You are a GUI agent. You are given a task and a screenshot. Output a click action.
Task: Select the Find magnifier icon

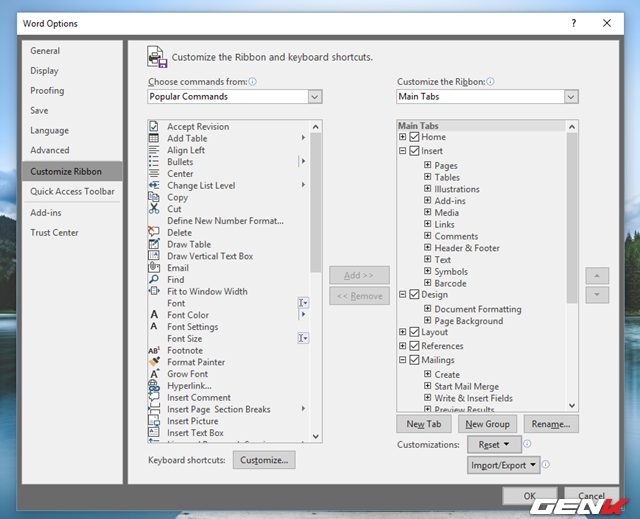point(154,279)
